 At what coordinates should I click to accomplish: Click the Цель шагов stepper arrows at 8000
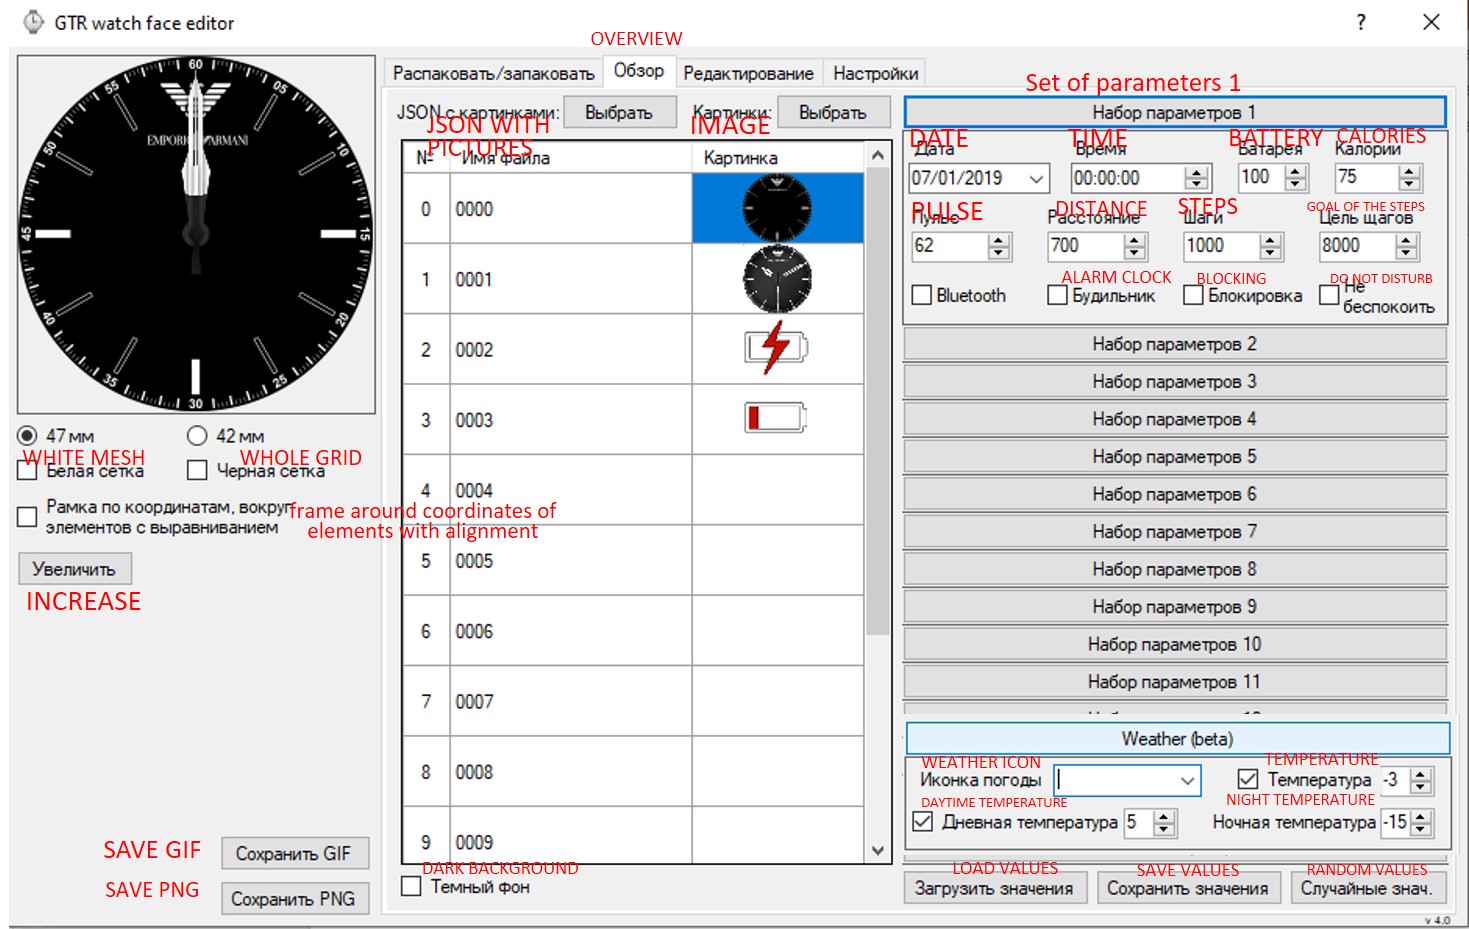(1407, 246)
